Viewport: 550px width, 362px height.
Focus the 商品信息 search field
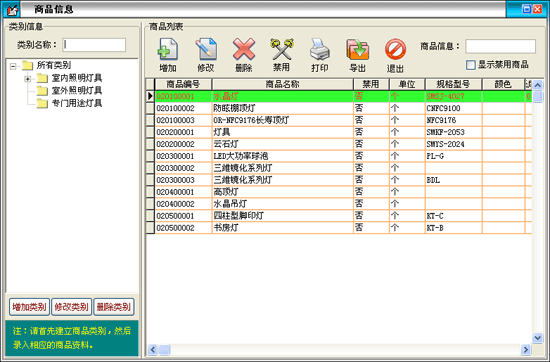point(501,46)
